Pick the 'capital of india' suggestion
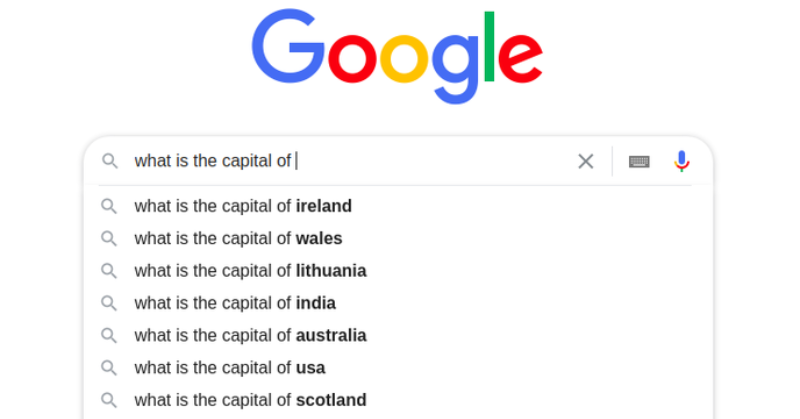Screen dimensions: 800x419 click(398, 303)
